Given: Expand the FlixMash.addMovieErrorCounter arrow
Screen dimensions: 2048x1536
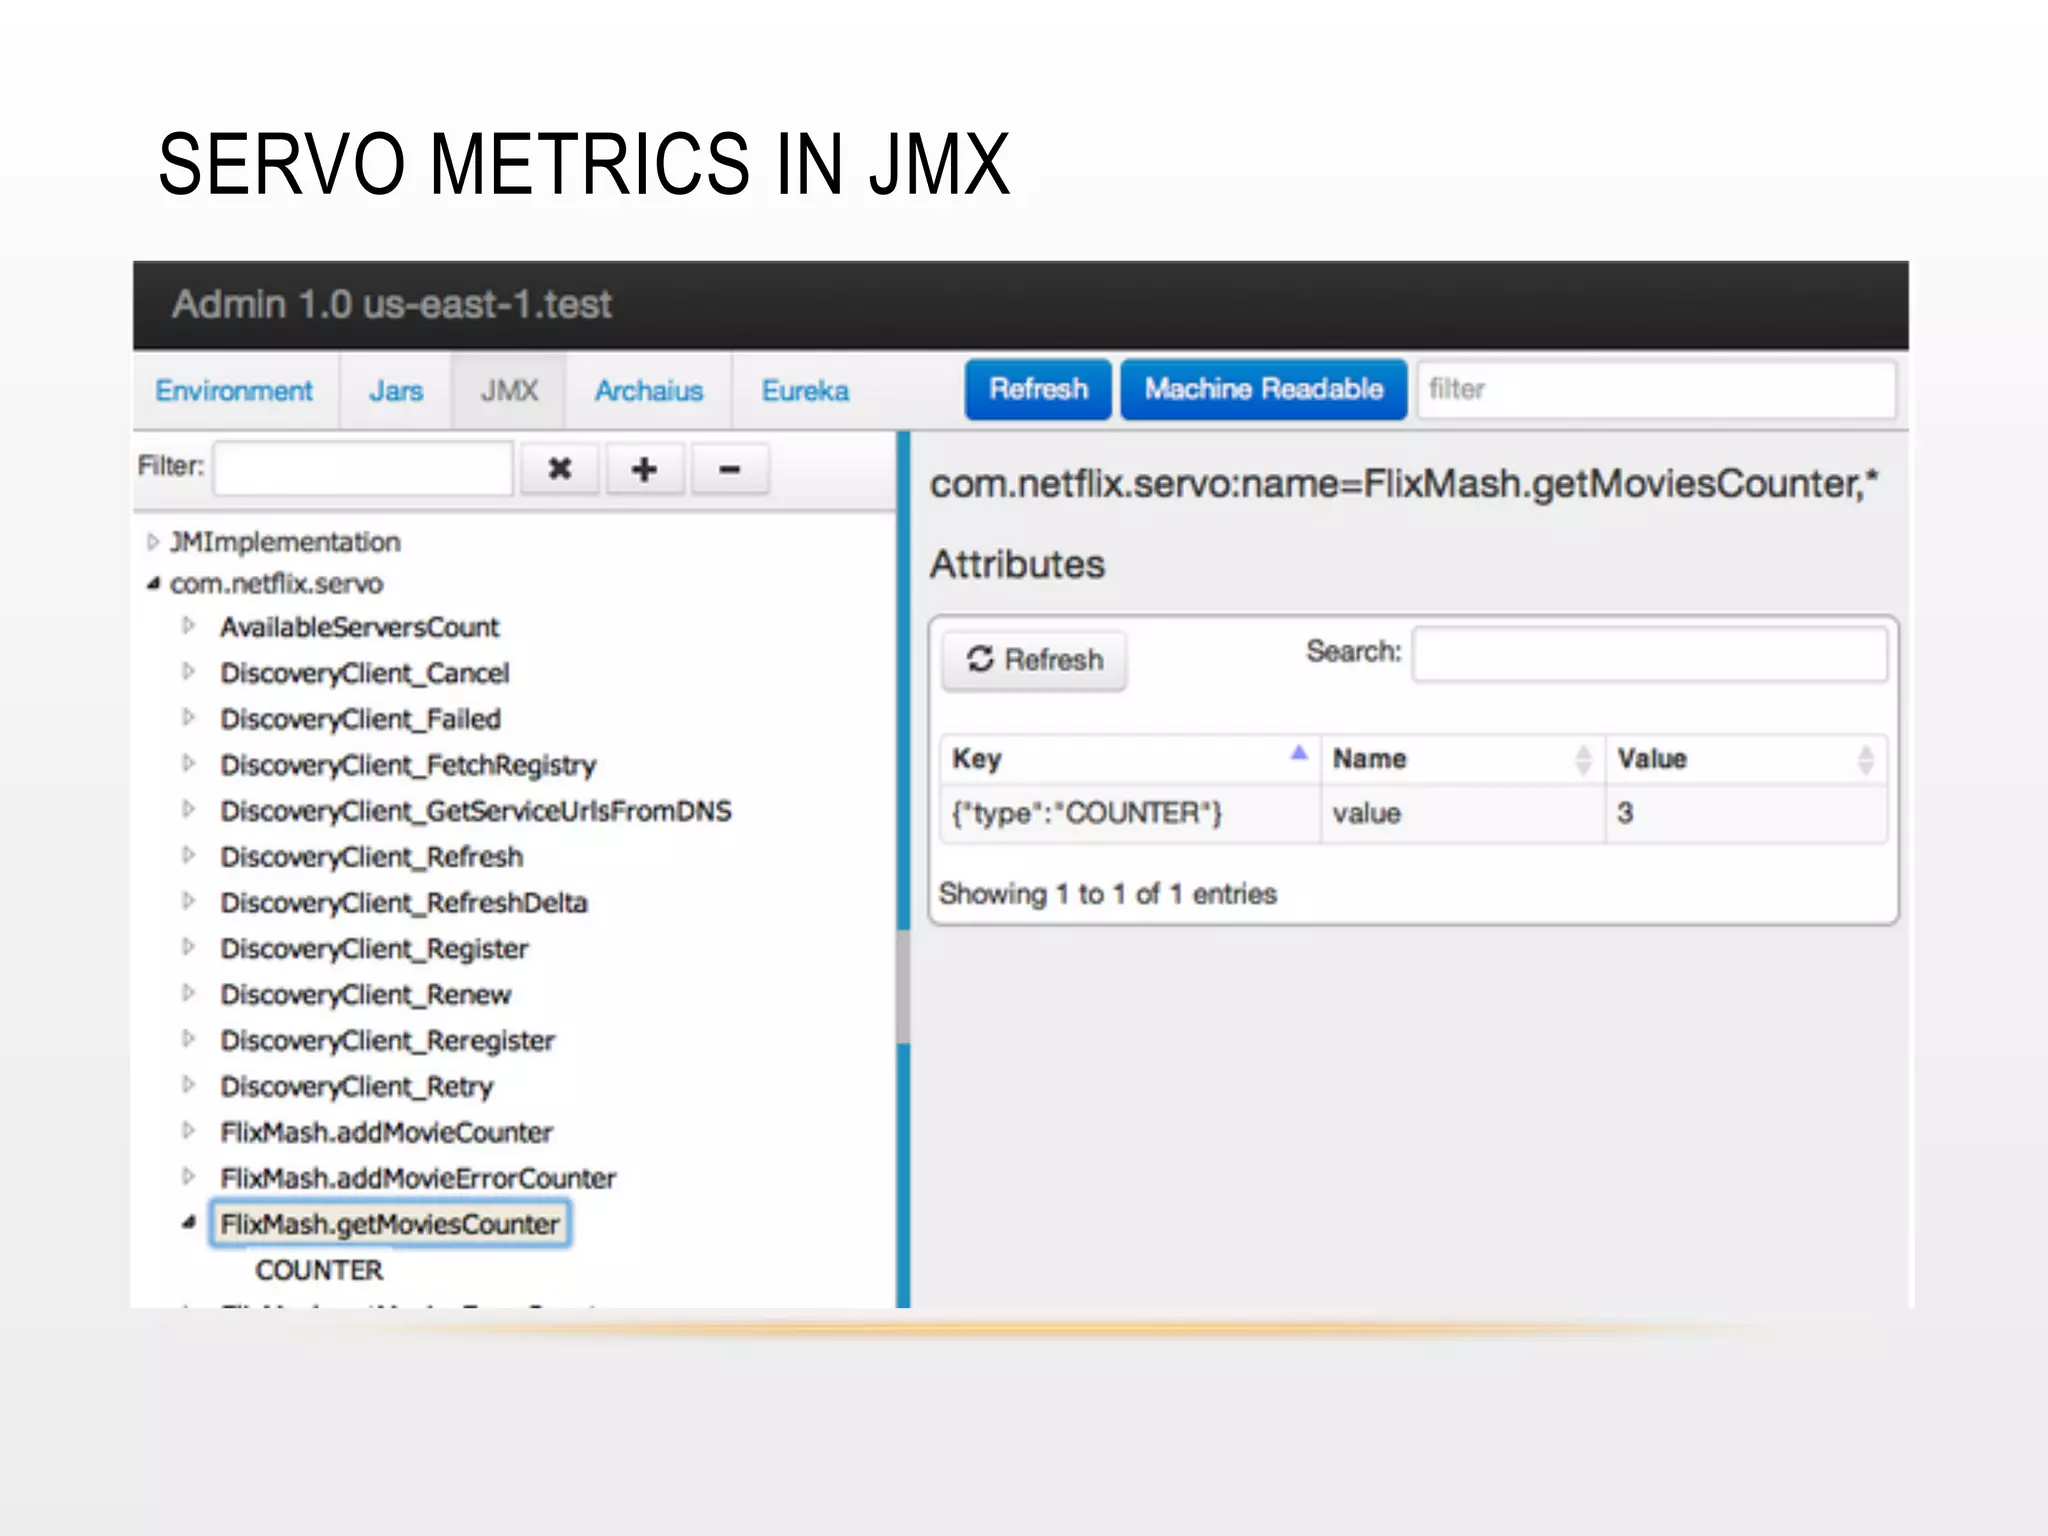Looking at the screenshot, I should point(188,1177).
